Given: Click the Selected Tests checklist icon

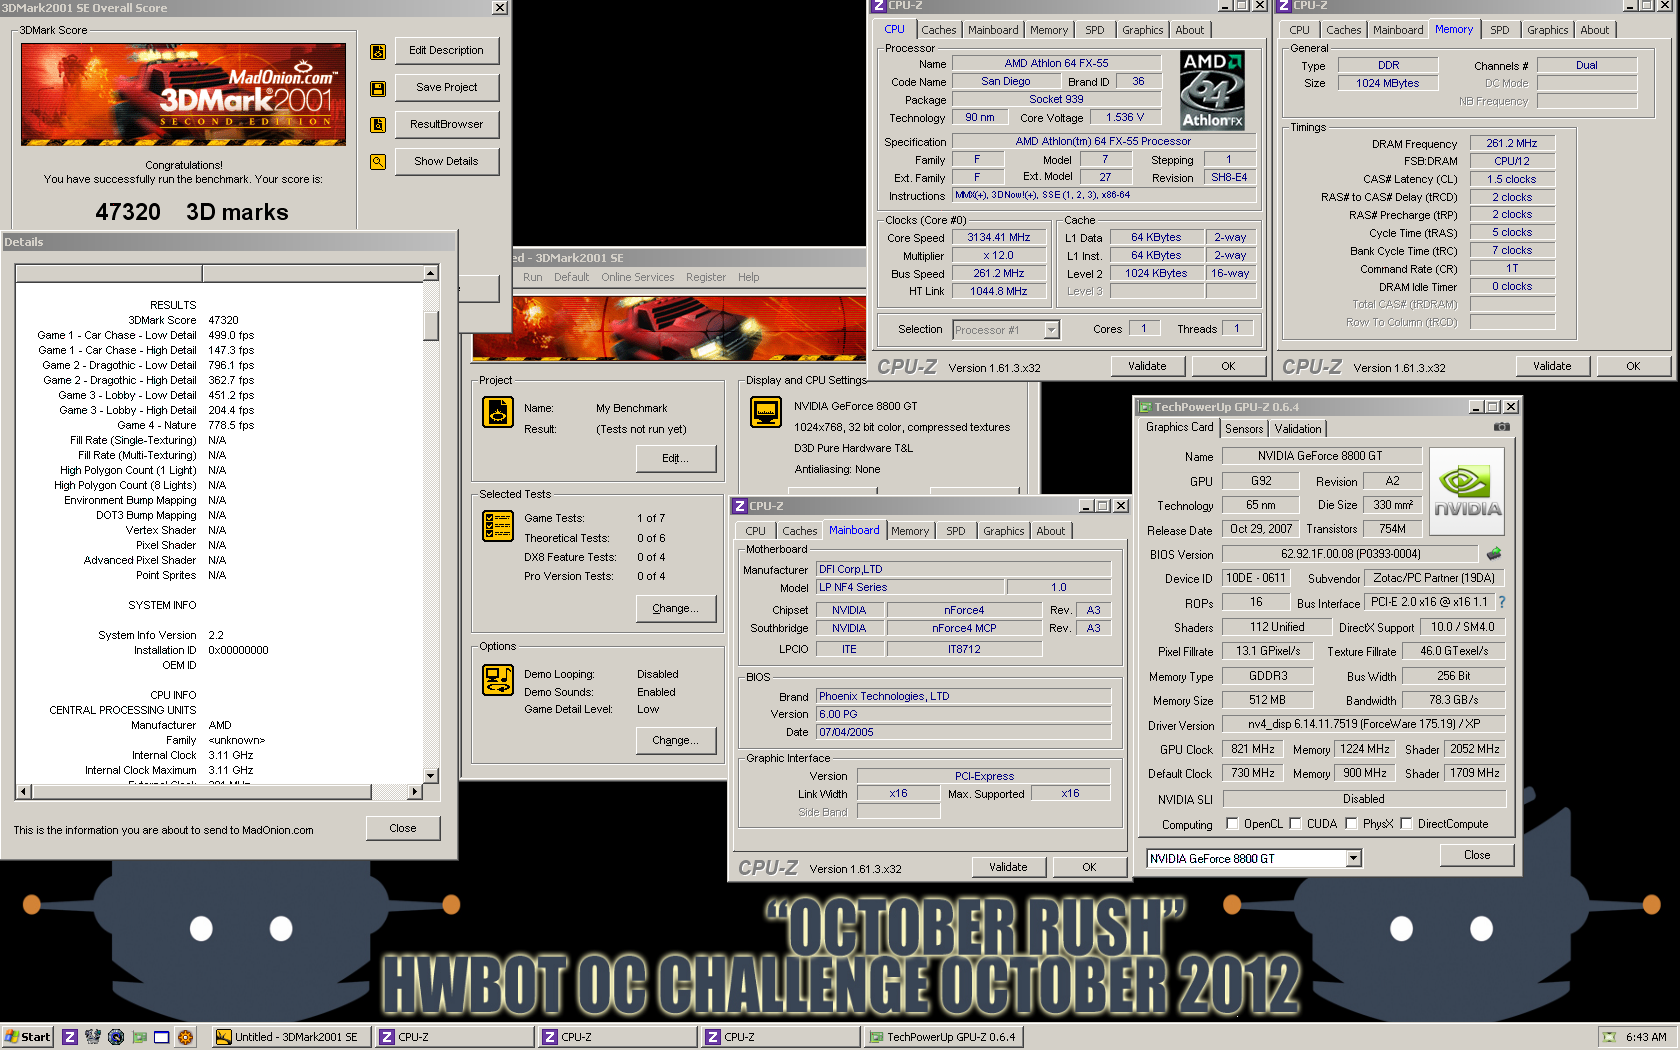Looking at the screenshot, I should coord(498,526).
